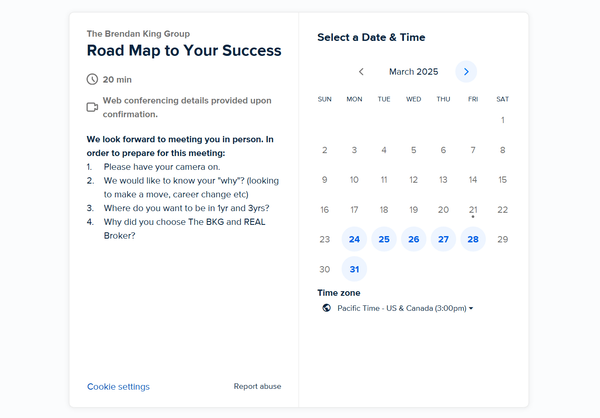Click the March 2025 month label
The height and width of the screenshot is (418, 600).
coord(414,72)
